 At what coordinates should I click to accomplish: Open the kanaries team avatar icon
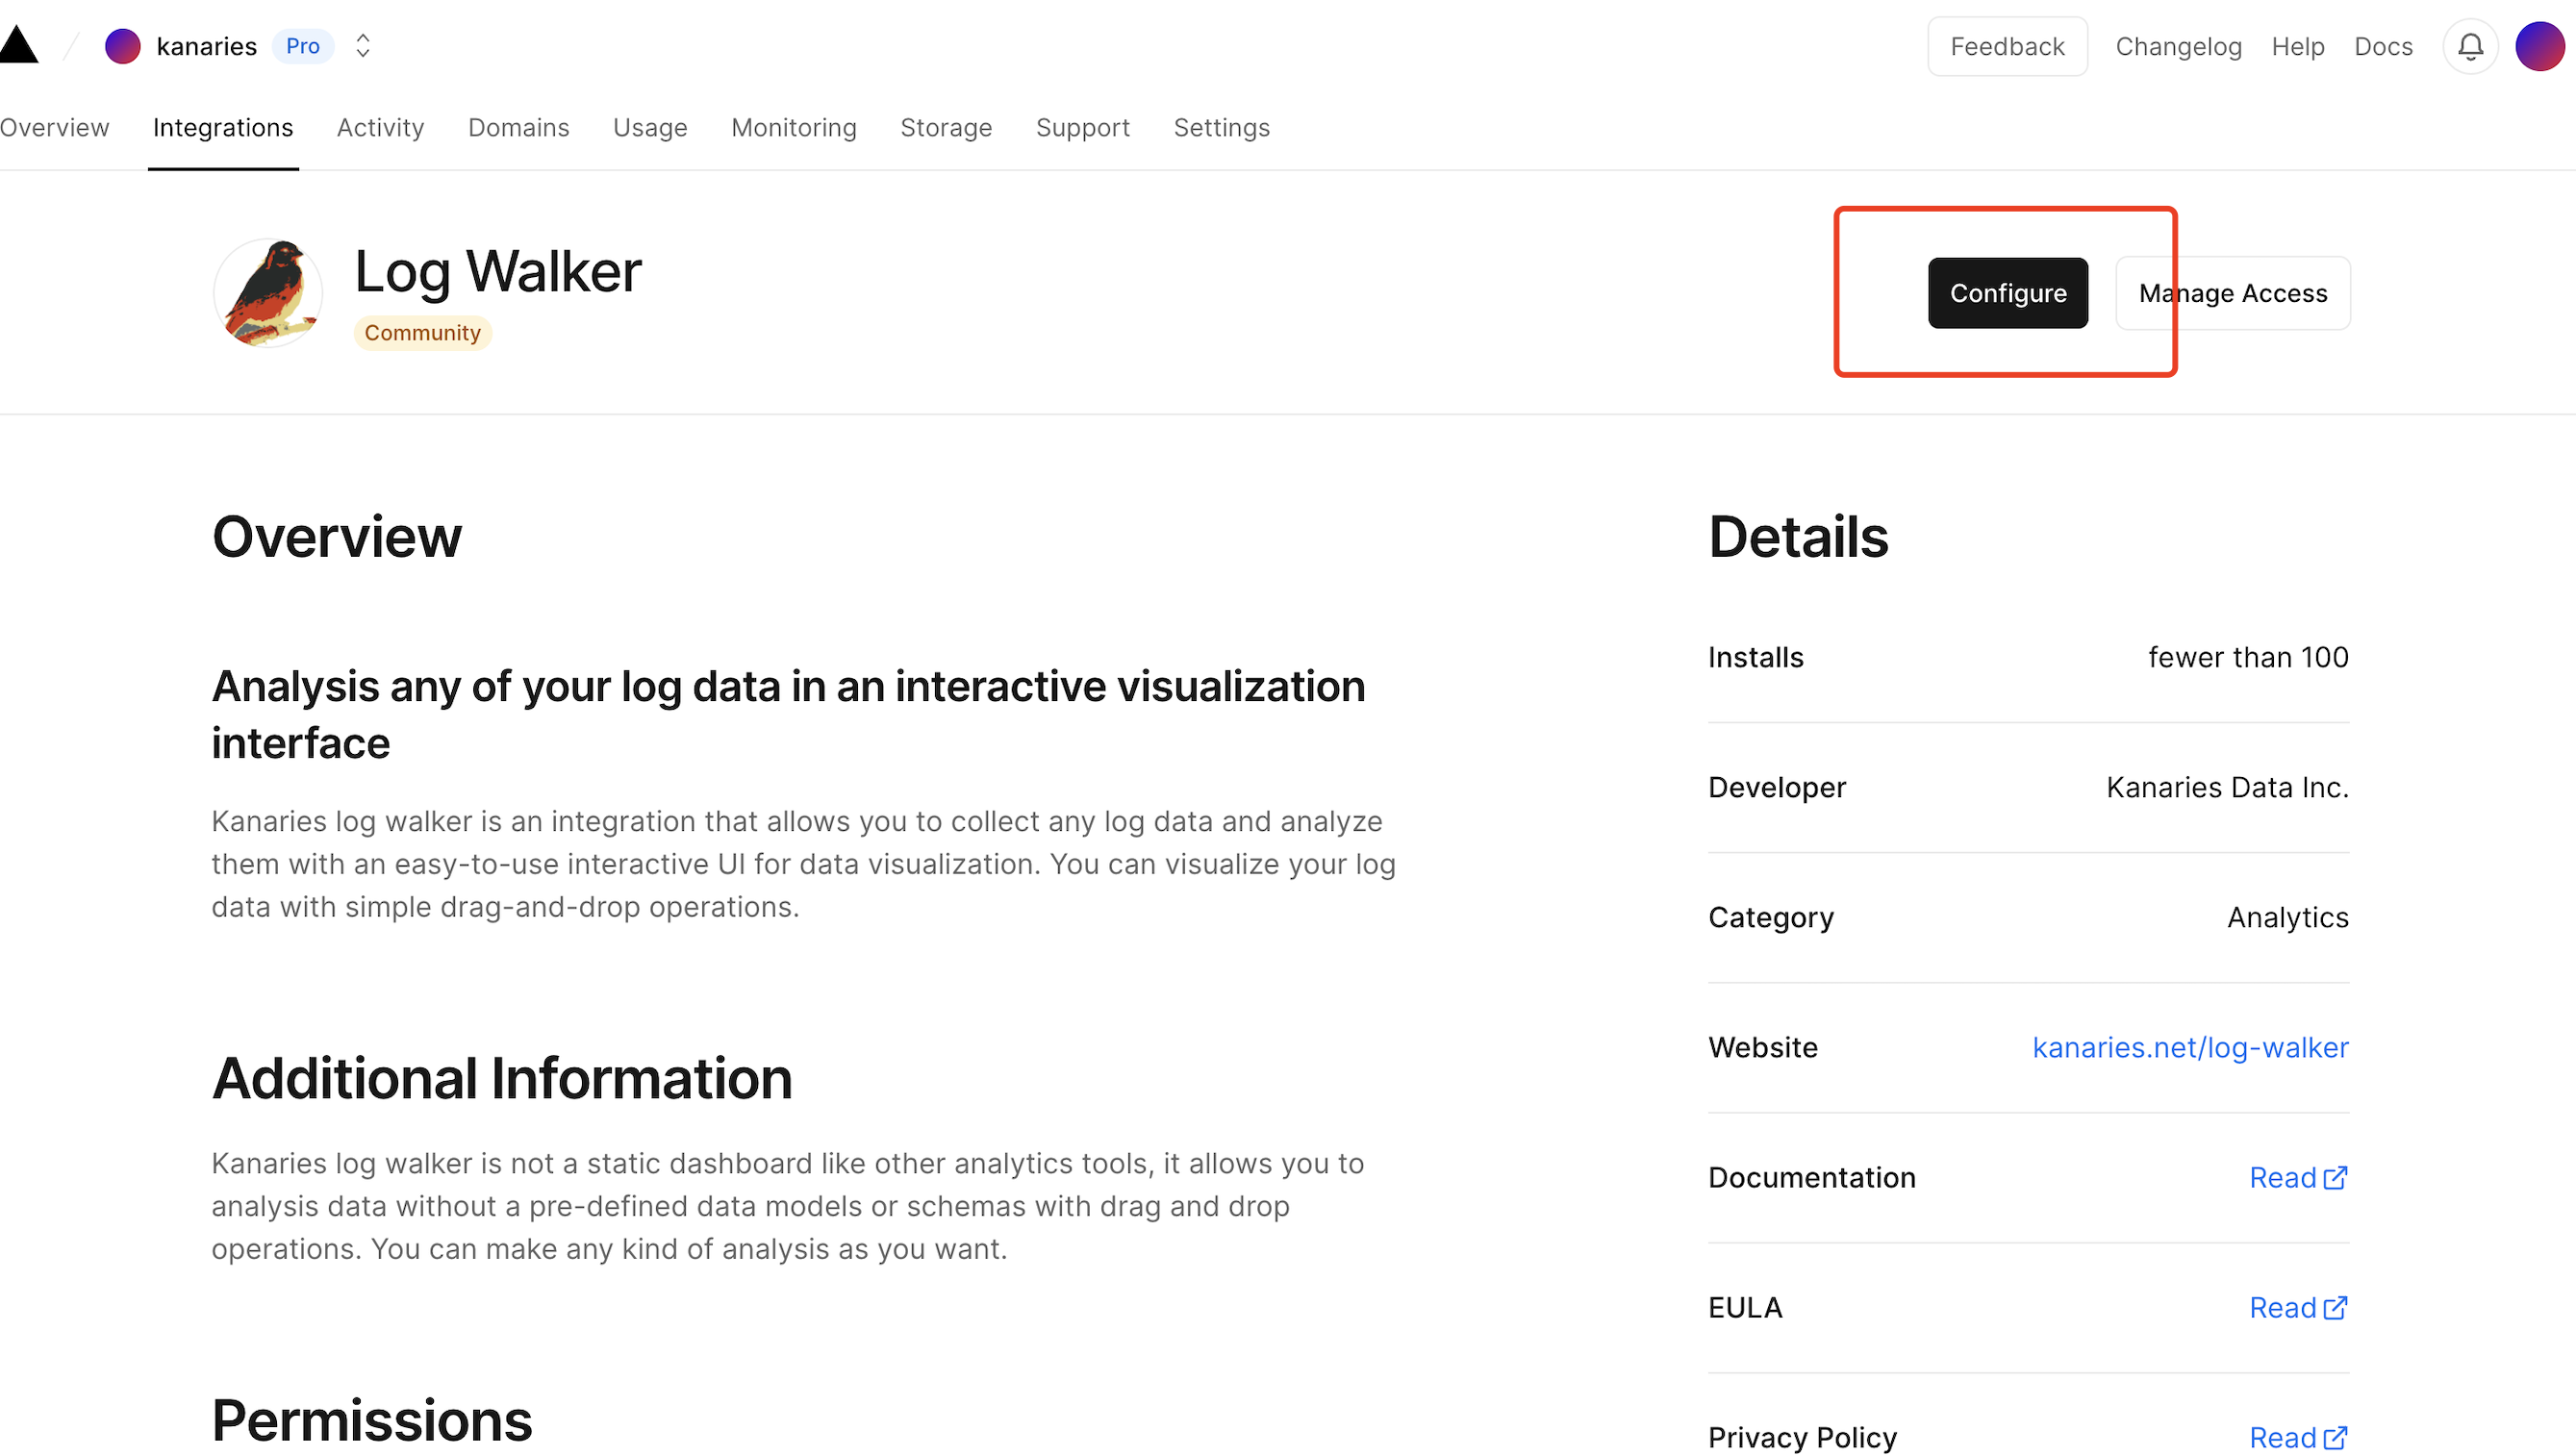tap(123, 46)
